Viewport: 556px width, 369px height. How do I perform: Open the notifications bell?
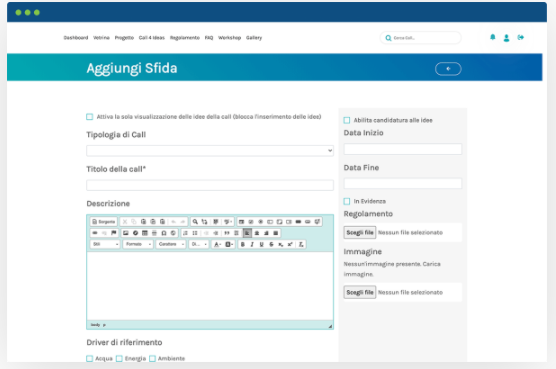(493, 37)
